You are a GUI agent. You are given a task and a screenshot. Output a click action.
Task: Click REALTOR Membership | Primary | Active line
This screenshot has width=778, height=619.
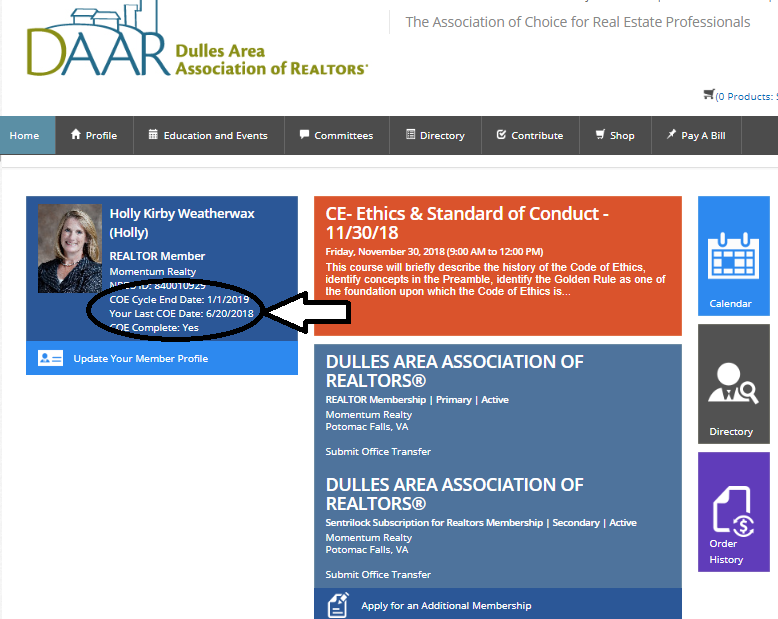(417, 400)
